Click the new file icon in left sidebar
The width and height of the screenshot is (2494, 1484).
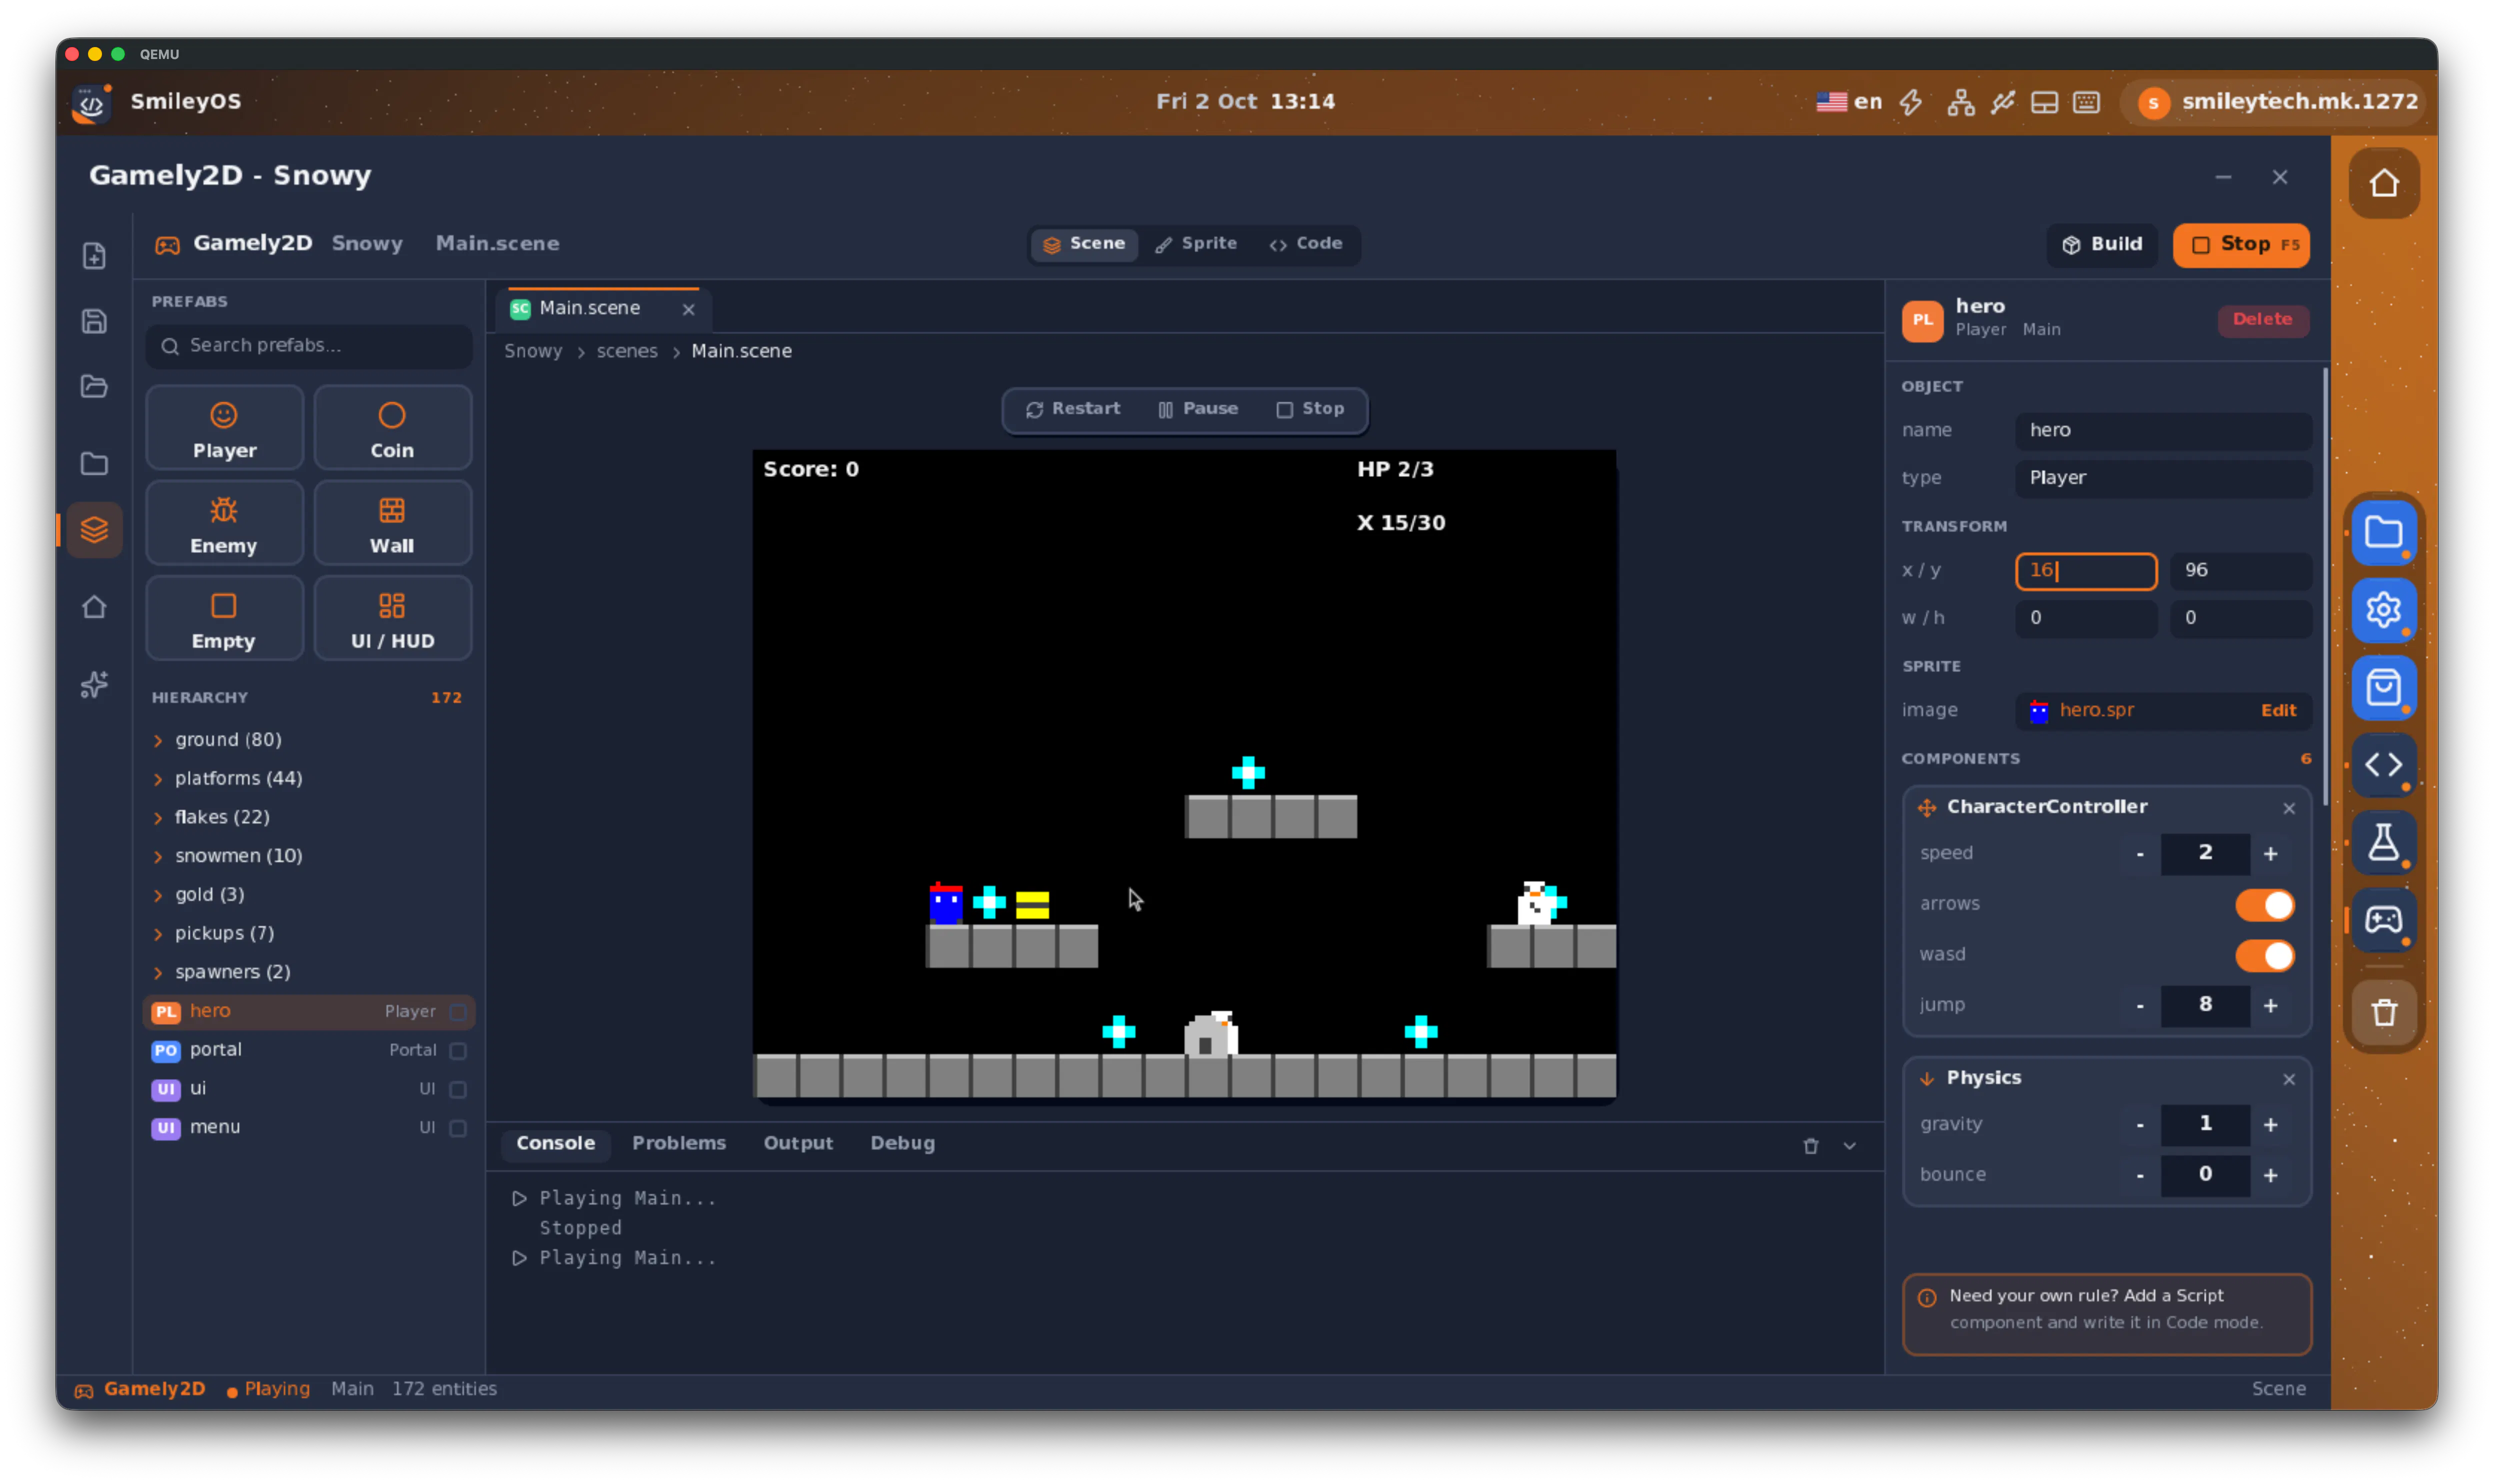click(x=94, y=256)
